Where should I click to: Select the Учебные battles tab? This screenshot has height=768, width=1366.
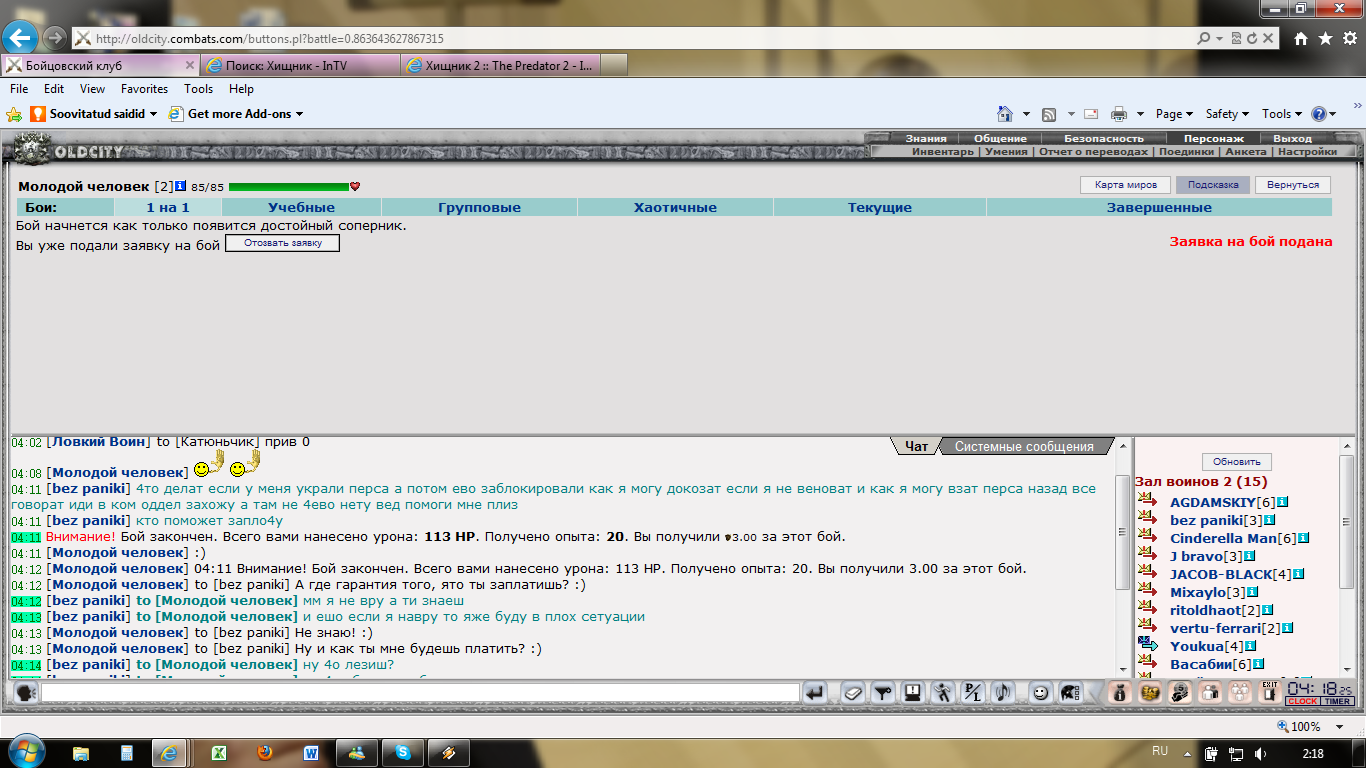pyautogui.click(x=301, y=208)
